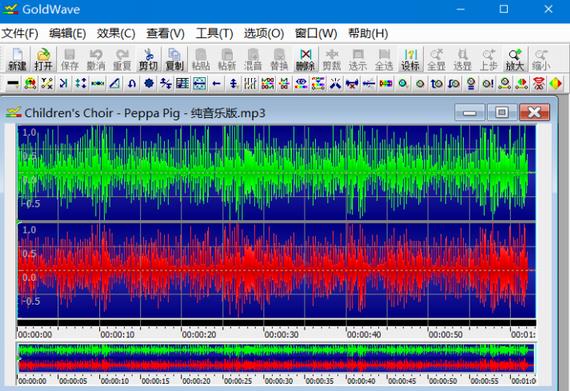570x391 pixels.
Task: Click the 替换 (Replace) toolbar button
Action: coord(279,59)
